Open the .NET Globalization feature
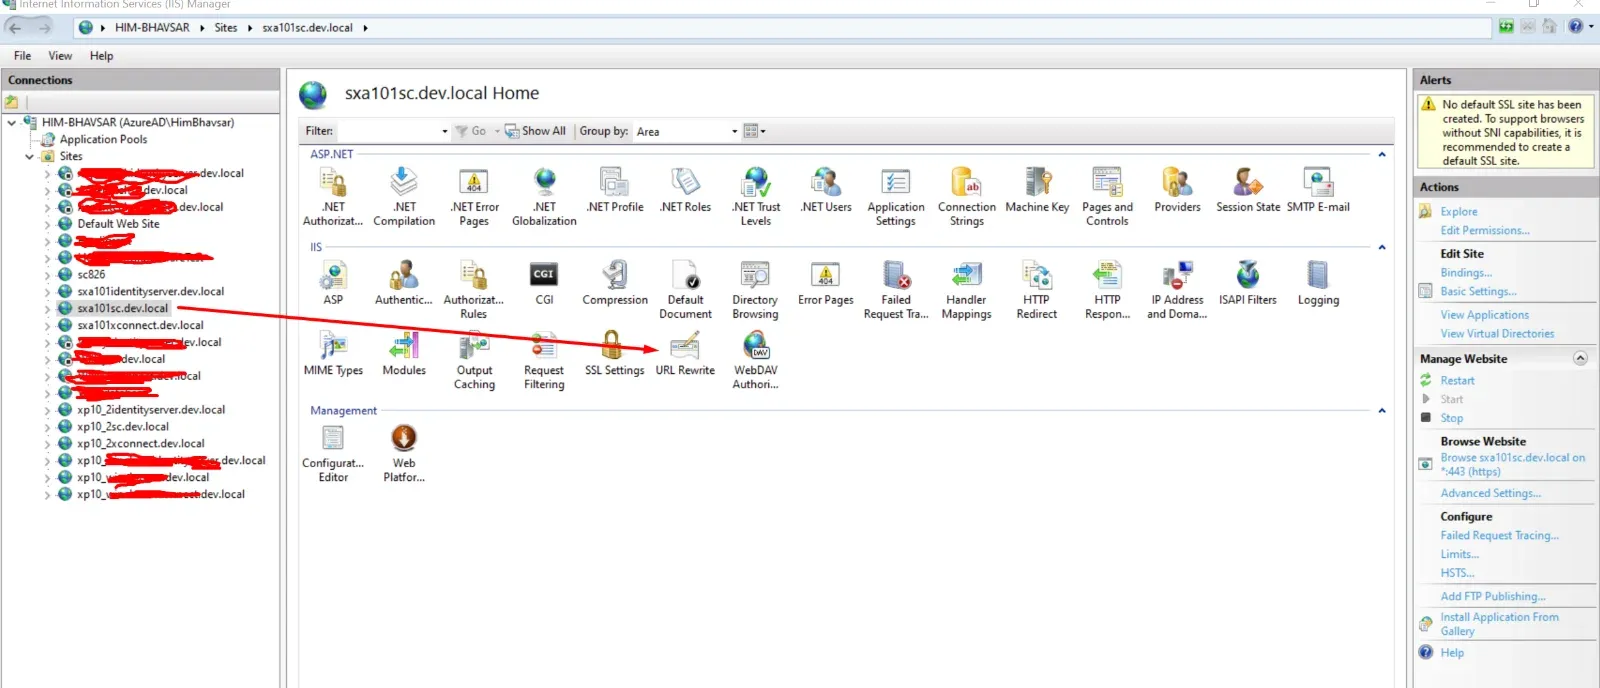1600x688 pixels. (544, 196)
